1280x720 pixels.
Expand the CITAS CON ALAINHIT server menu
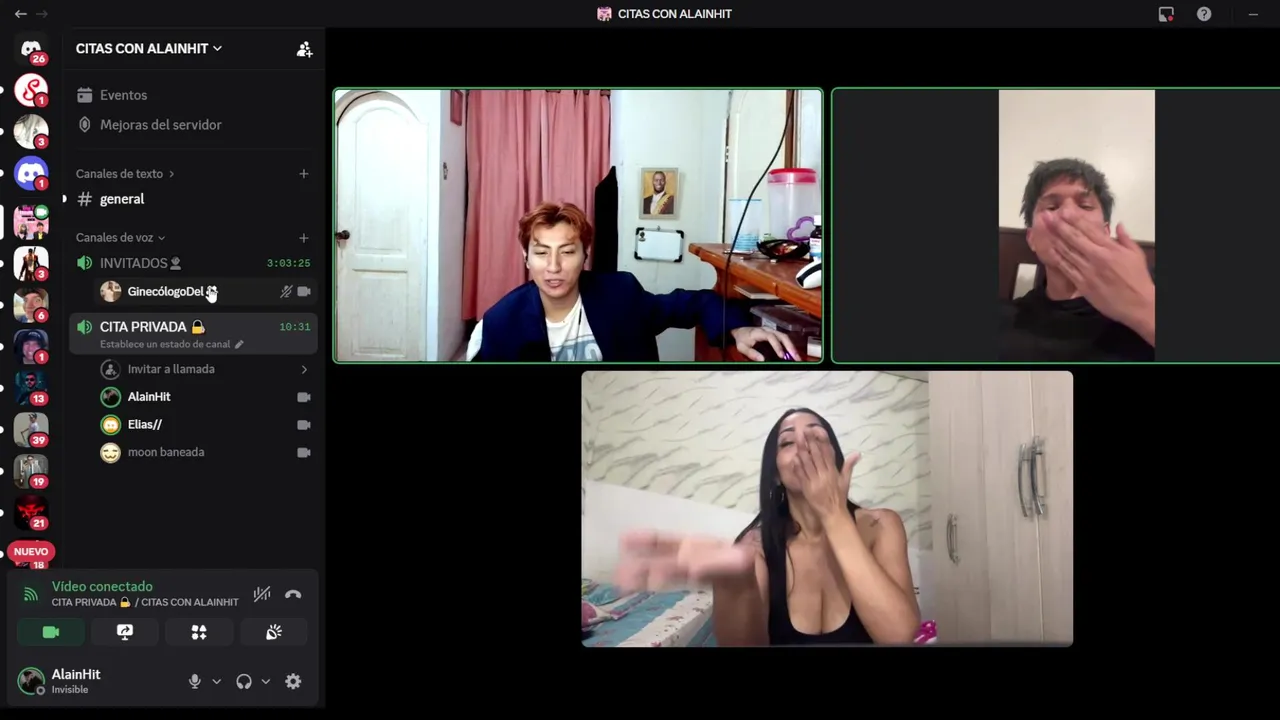[x=149, y=48]
